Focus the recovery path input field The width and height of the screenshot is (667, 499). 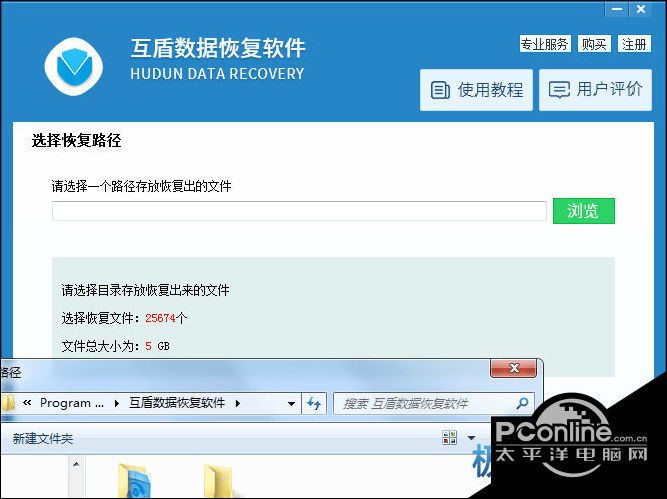coord(299,211)
